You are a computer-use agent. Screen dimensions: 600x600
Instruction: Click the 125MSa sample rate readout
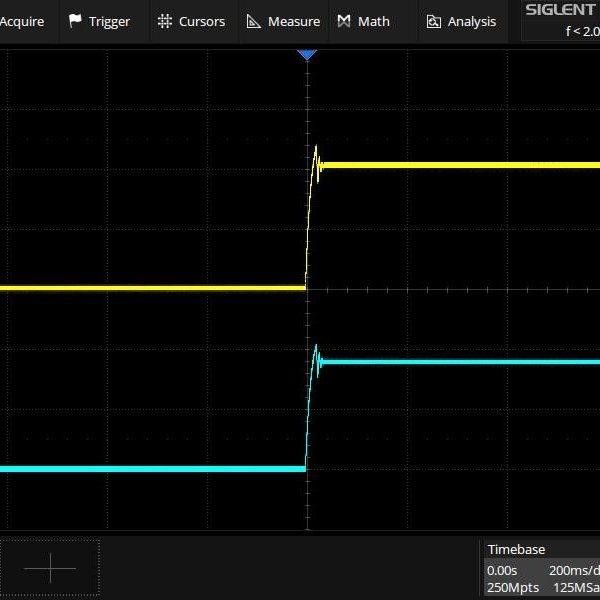tap(575, 588)
